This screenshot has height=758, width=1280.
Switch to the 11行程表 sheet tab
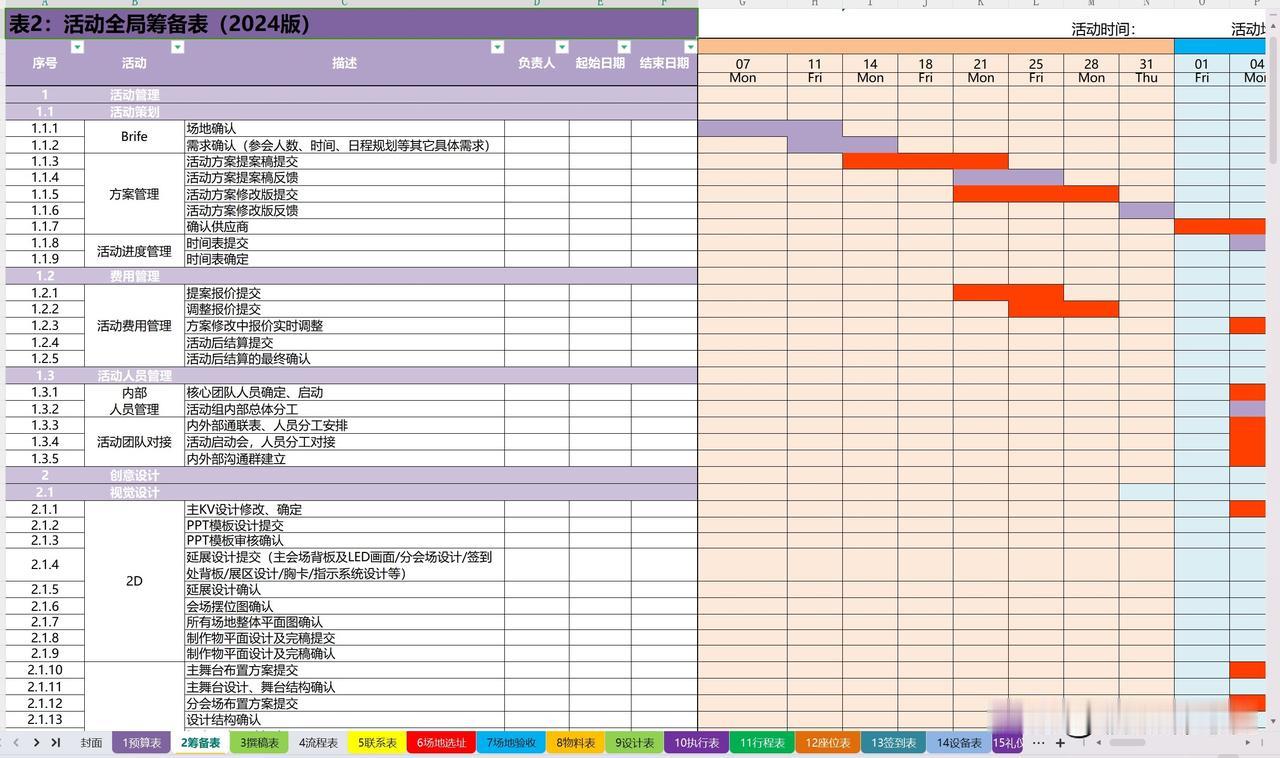coord(762,743)
